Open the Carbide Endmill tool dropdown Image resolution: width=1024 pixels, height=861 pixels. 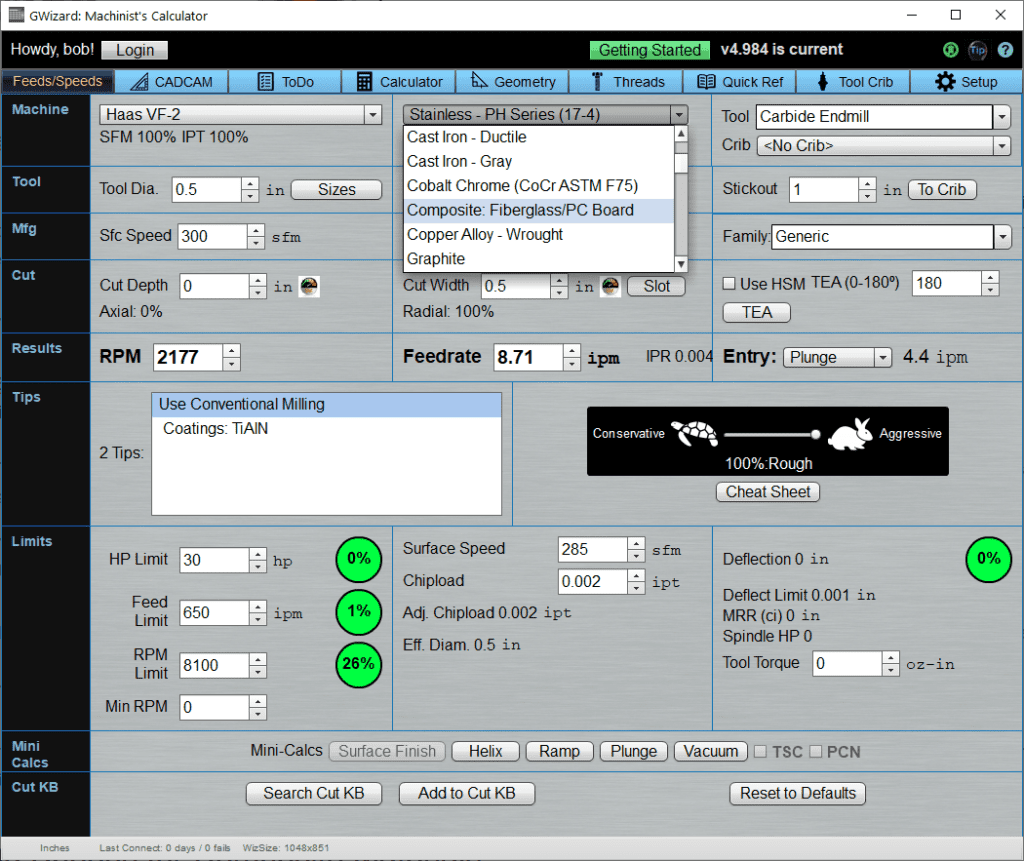(1003, 117)
